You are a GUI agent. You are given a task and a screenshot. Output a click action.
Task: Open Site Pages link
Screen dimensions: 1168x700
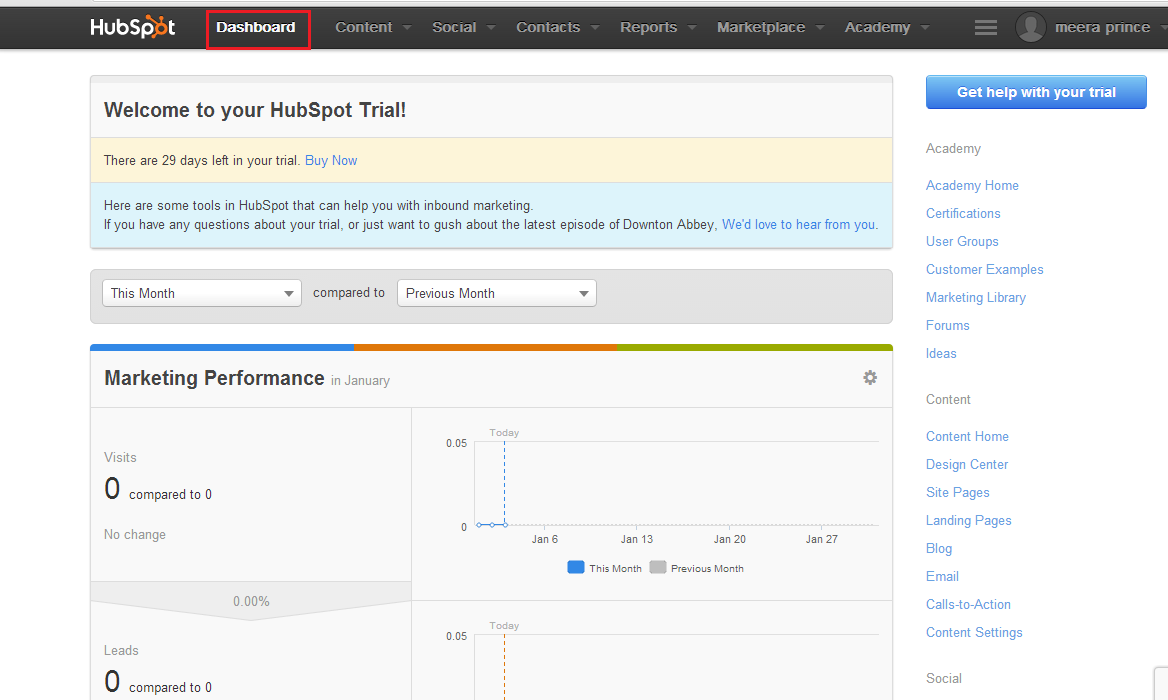pos(958,492)
